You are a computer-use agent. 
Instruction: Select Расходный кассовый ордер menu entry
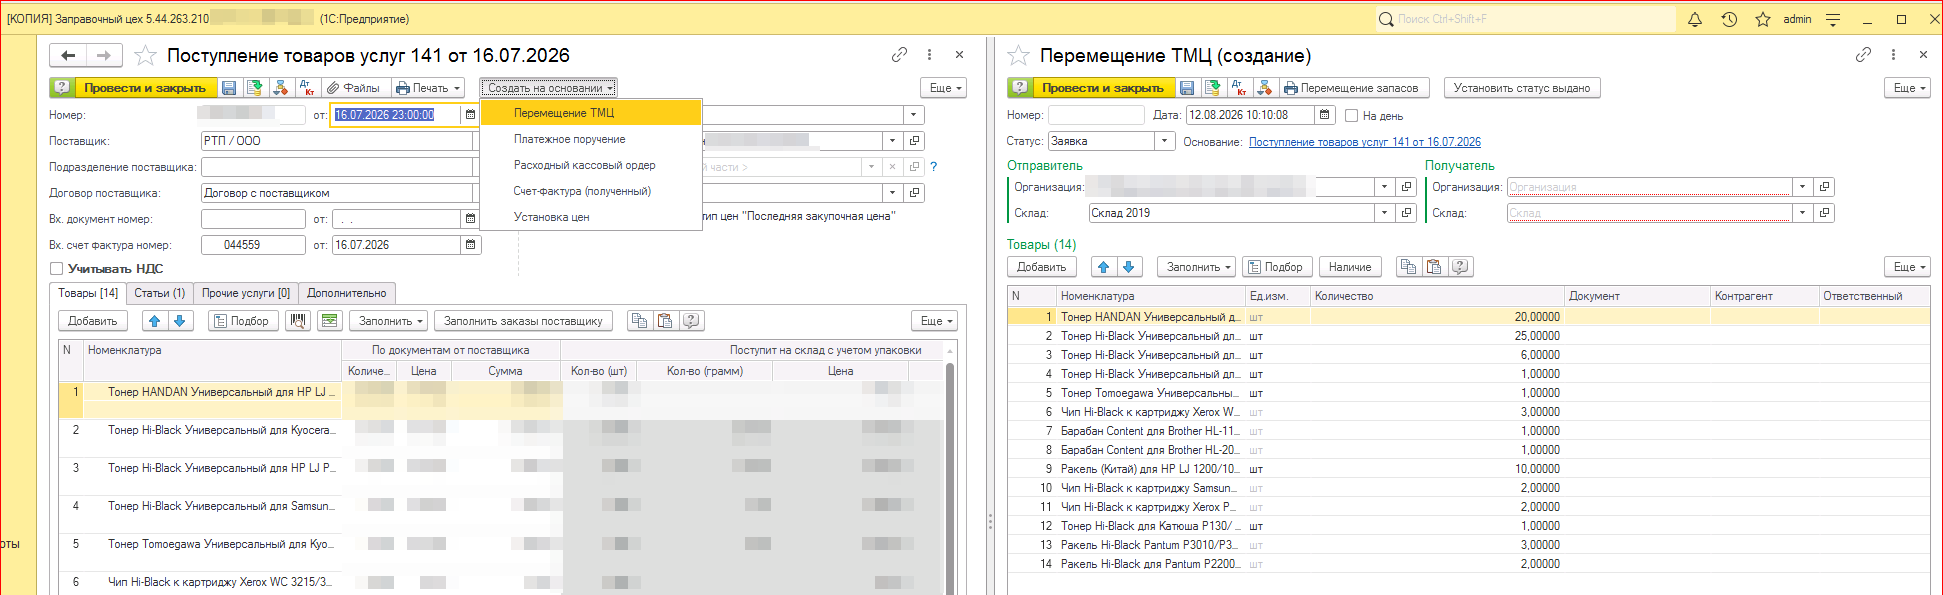590,165
